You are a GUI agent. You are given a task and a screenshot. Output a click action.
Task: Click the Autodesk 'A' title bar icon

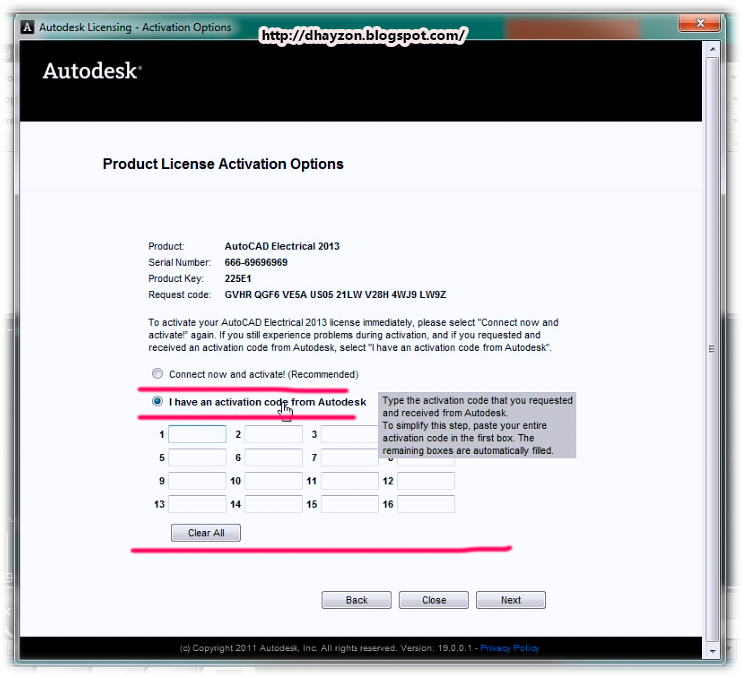[x=27, y=27]
